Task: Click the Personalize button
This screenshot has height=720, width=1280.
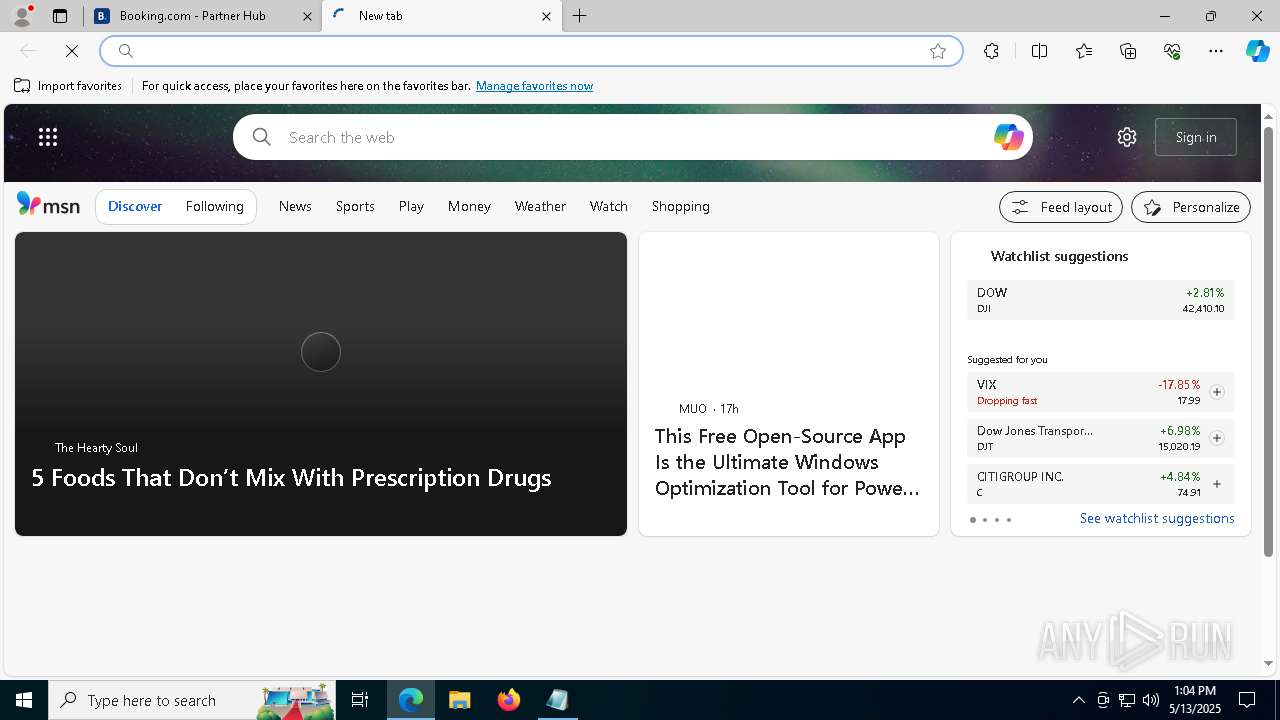Action: (1191, 207)
